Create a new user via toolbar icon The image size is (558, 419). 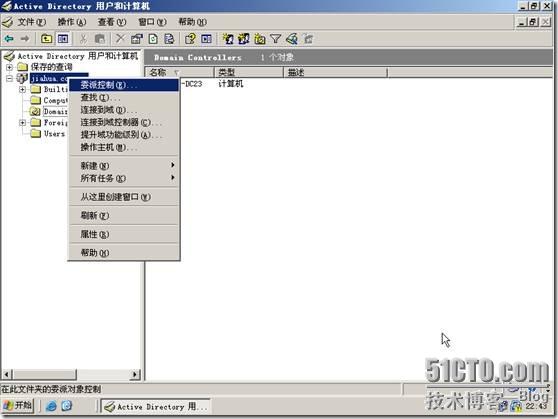tap(228, 38)
